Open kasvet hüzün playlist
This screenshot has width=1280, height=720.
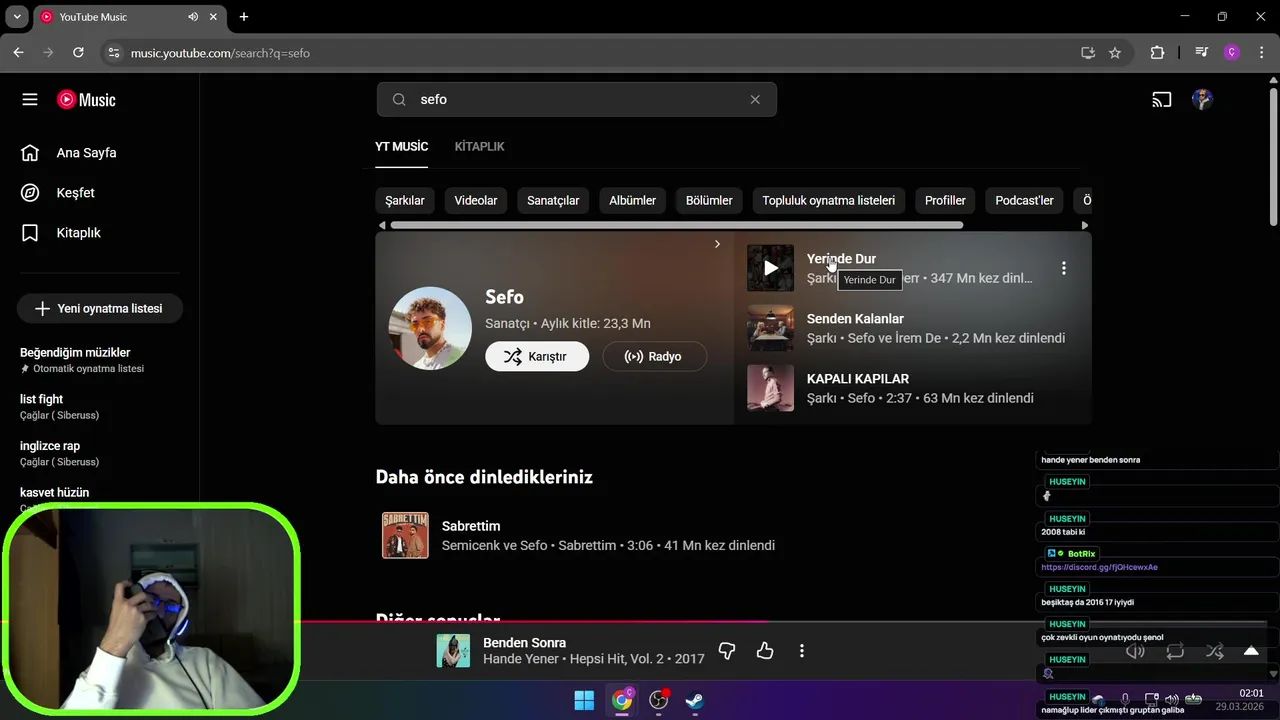(54, 493)
